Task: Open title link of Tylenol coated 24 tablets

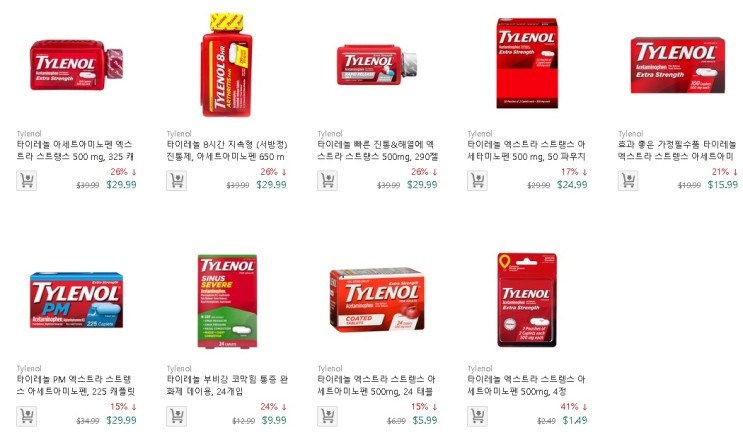Action: 376,386
